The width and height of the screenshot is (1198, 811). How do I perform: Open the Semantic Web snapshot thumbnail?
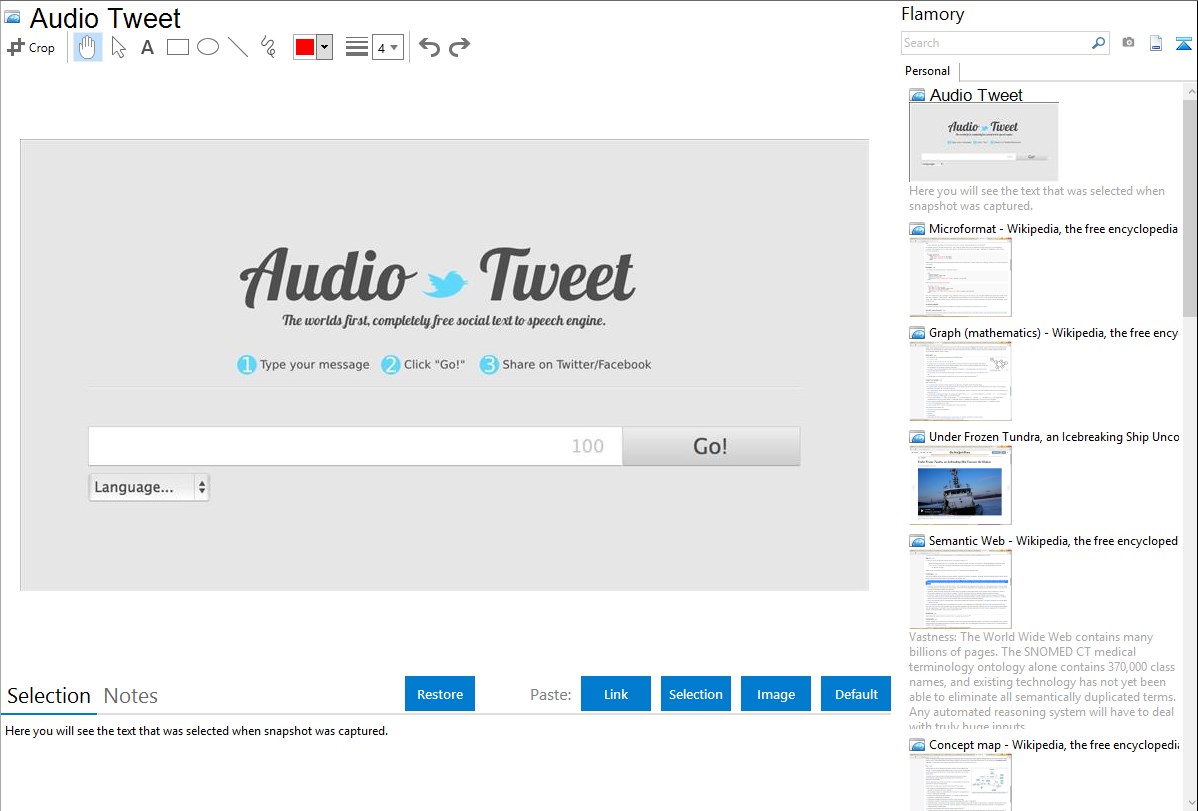(x=960, y=589)
